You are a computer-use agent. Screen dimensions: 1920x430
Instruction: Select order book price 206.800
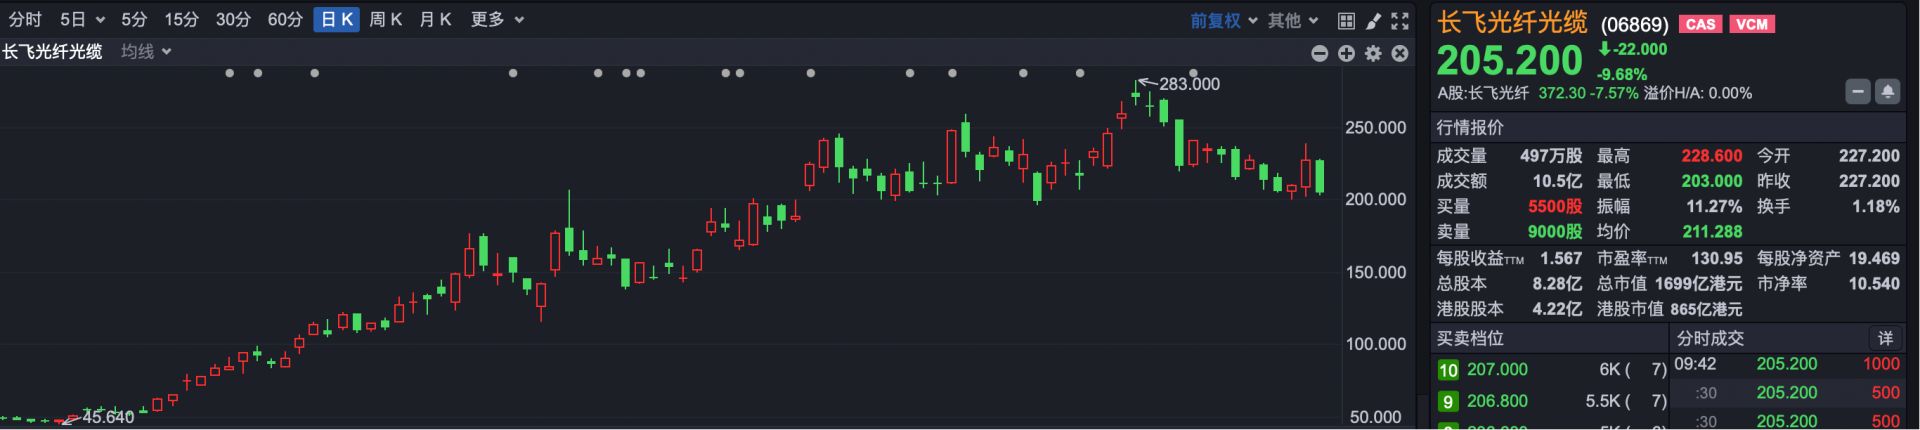[x=1497, y=401]
